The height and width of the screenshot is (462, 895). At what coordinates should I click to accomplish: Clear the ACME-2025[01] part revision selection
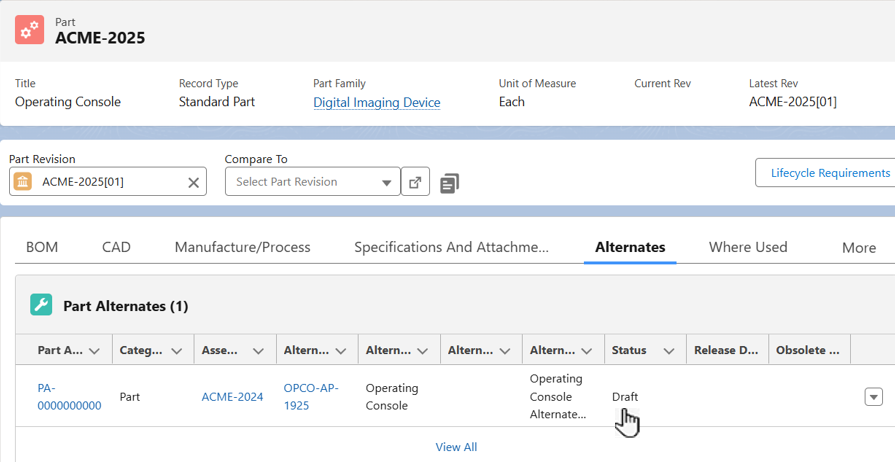(x=194, y=182)
